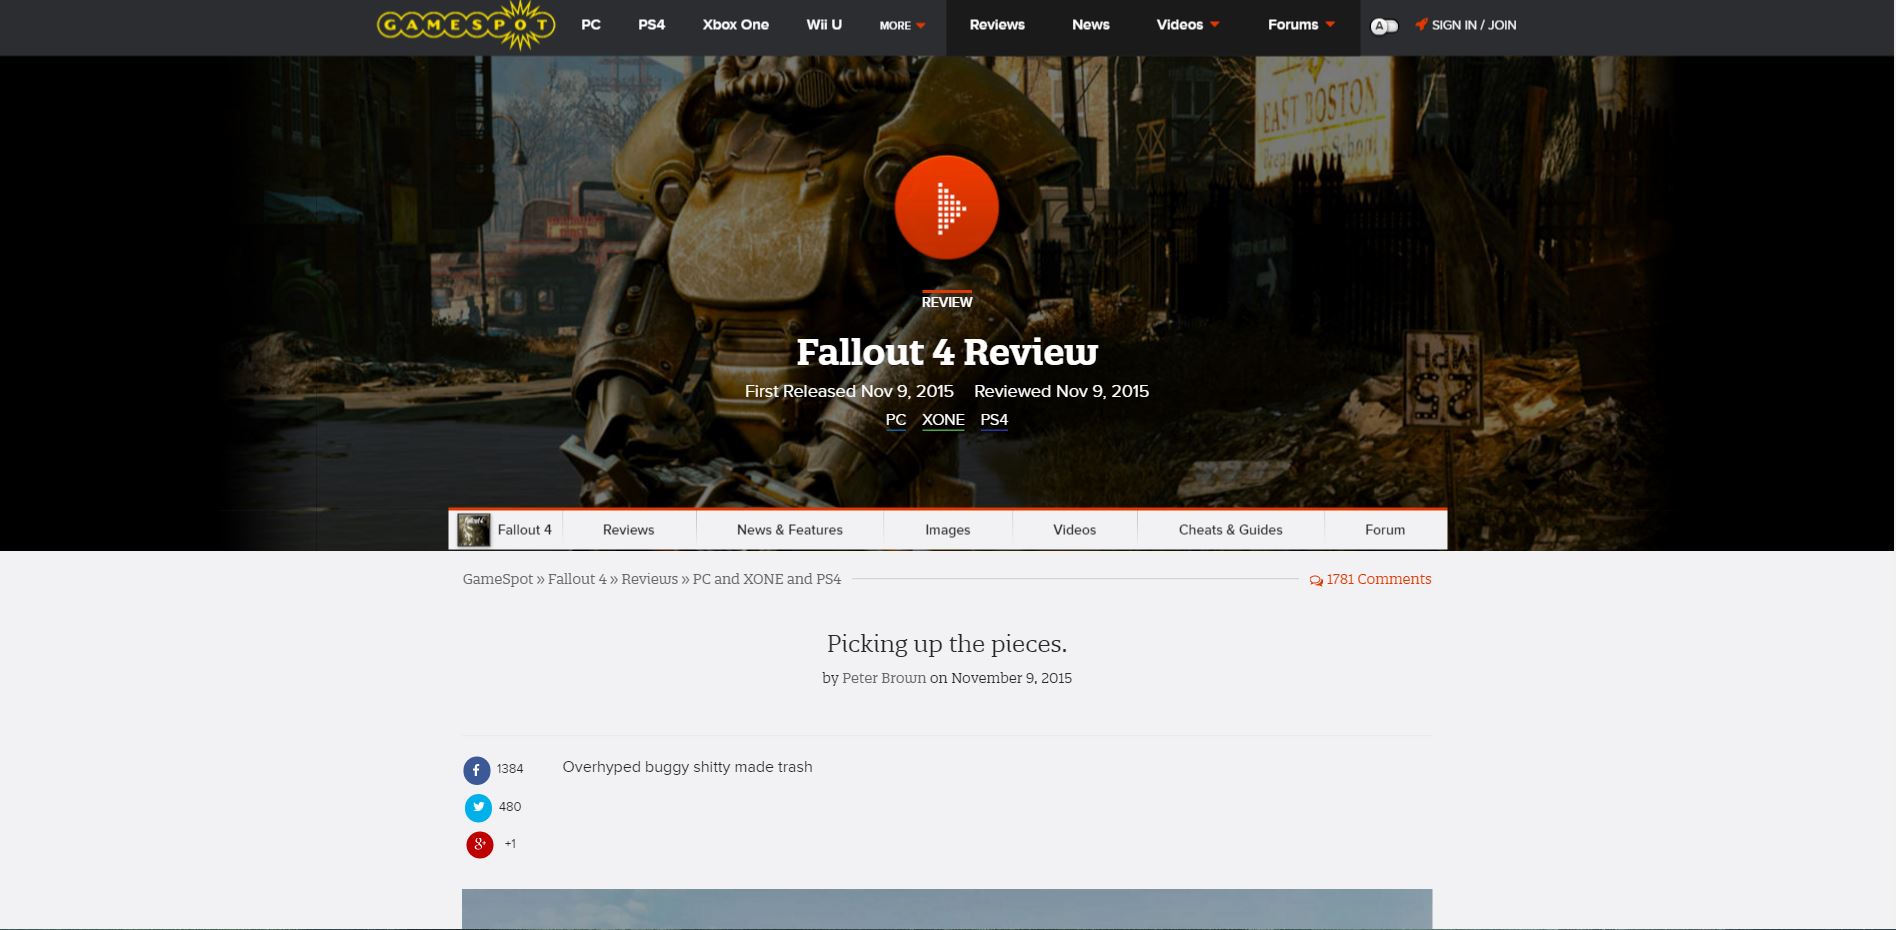The height and width of the screenshot is (930, 1896).
Task: Open News & Features tab
Action: click(x=789, y=530)
